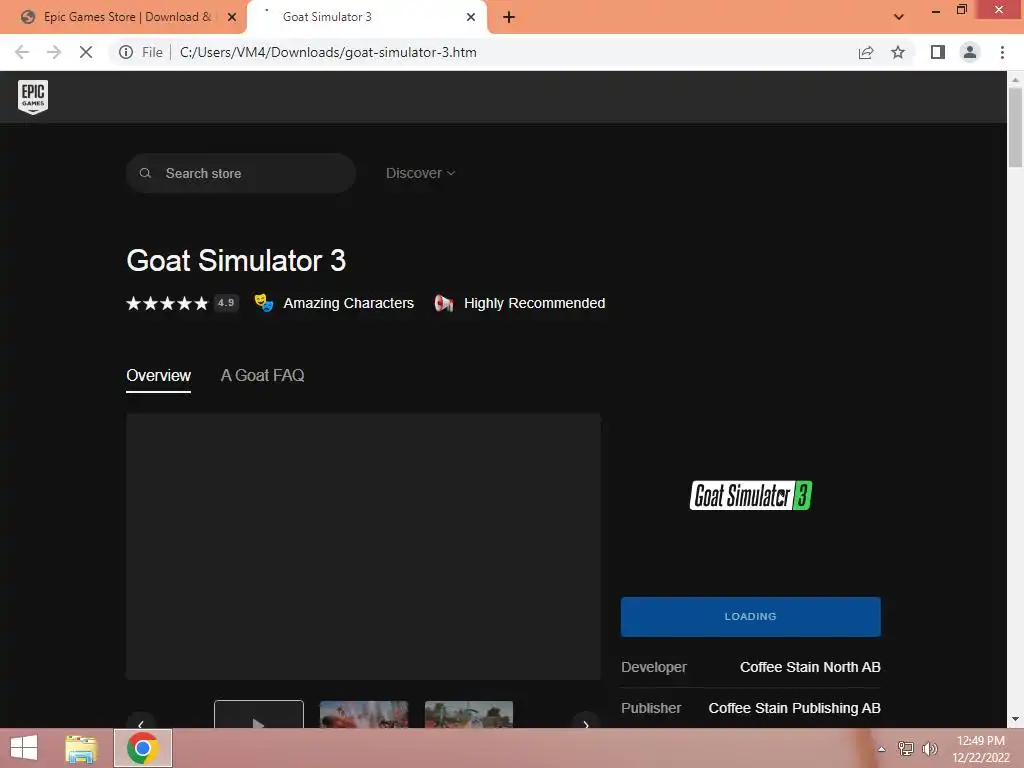Open the Windows Start menu
Viewport: 1024px width, 768px height.
coord(24,748)
